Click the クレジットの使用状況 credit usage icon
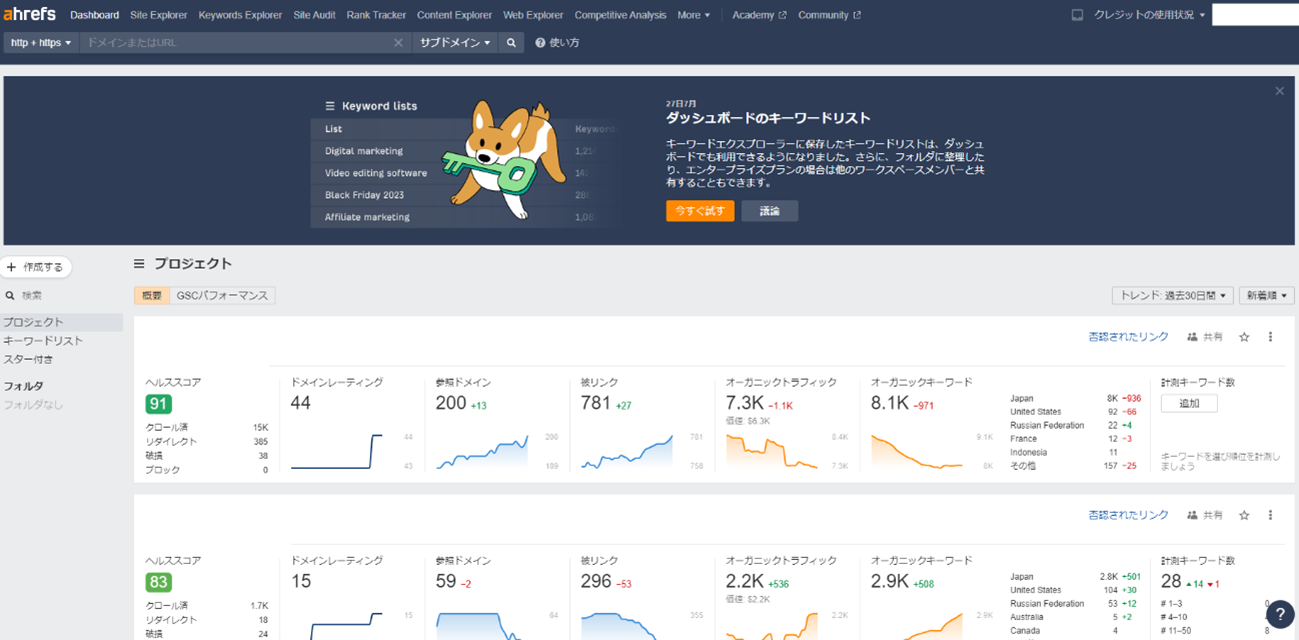The image size is (1299, 640). [1076, 14]
